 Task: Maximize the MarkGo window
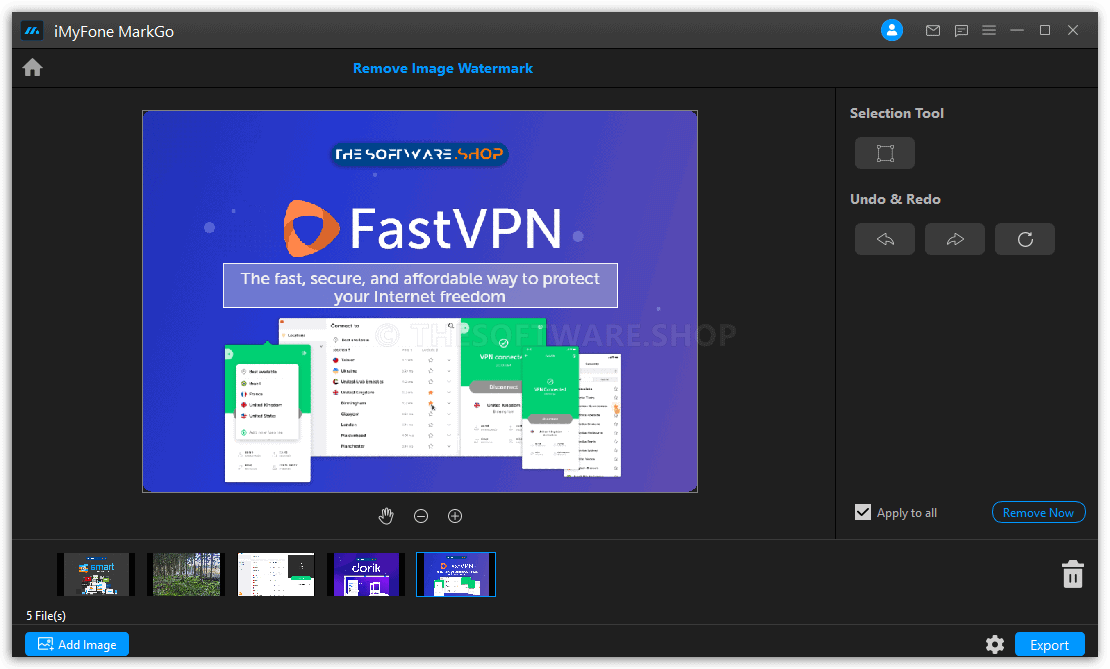pyautogui.click(x=1045, y=30)
